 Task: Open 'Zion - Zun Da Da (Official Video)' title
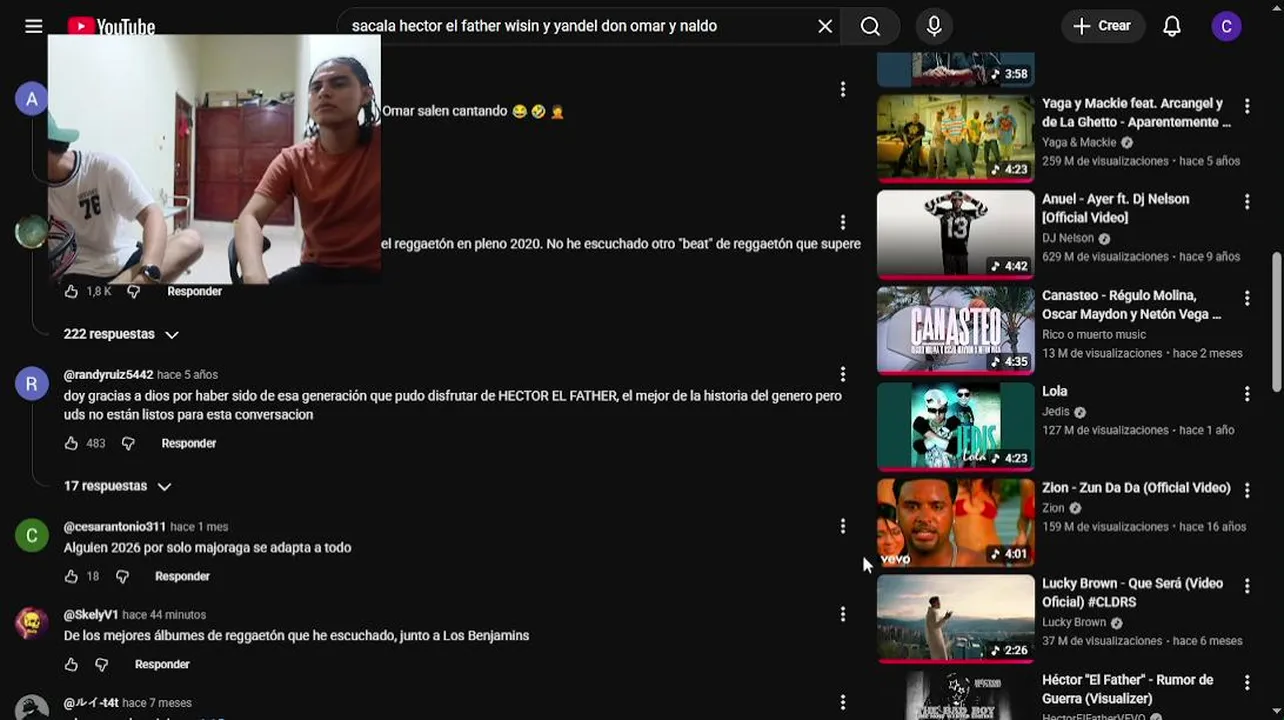tap(1136, 488)
